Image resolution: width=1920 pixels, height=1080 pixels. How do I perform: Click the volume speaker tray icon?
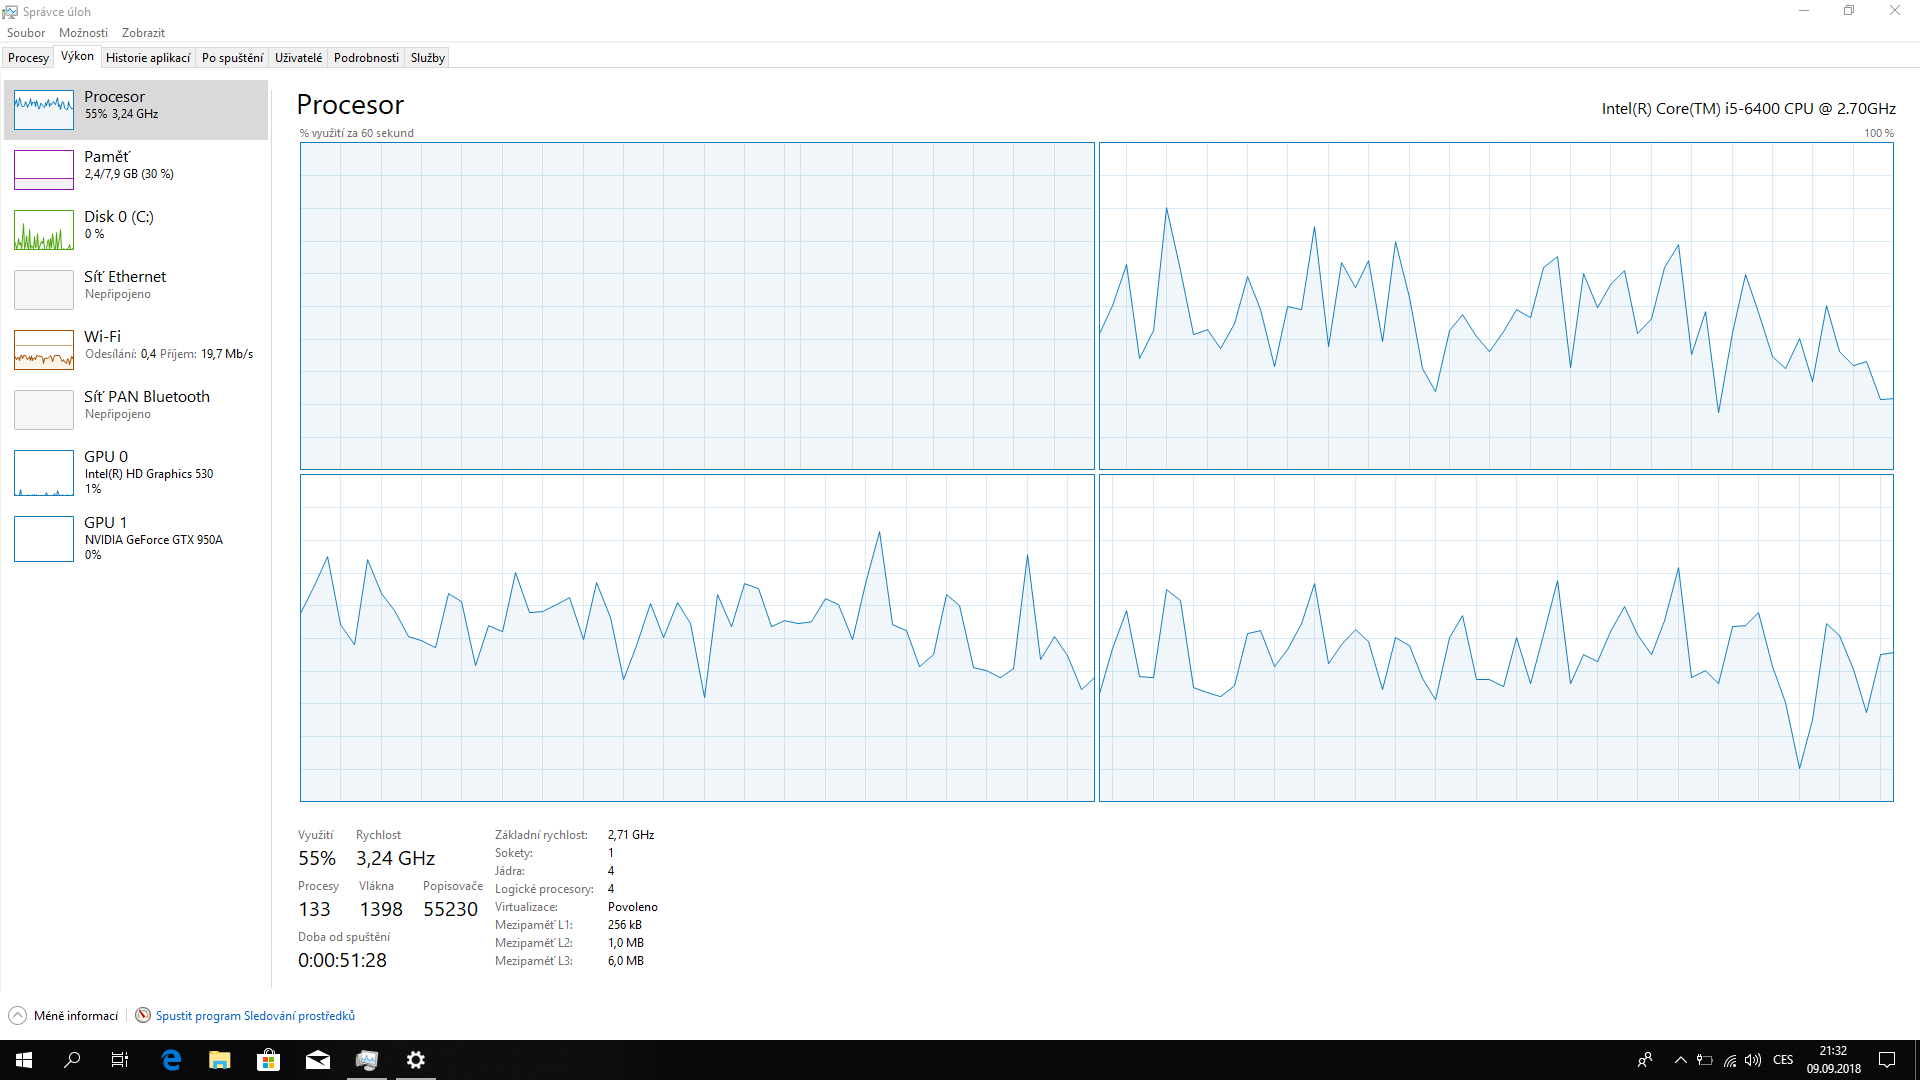(x=1753, y=1060)
